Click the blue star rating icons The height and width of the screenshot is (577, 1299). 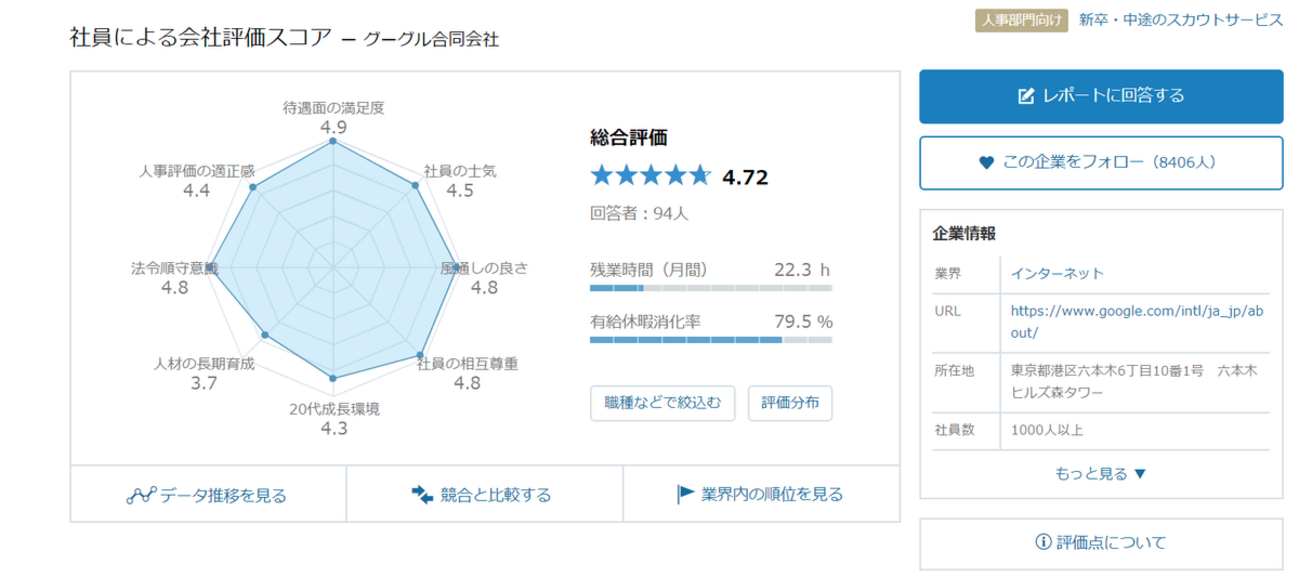(650, 177)
